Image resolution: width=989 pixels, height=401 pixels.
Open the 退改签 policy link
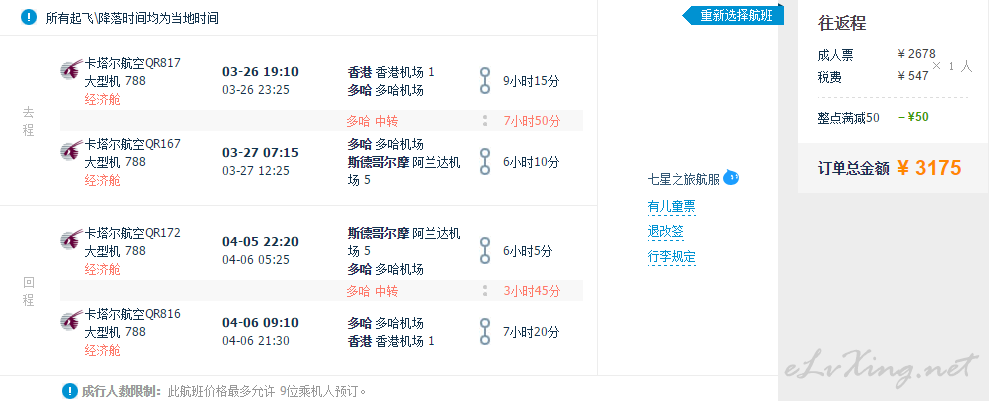click(x=665, y=231)
